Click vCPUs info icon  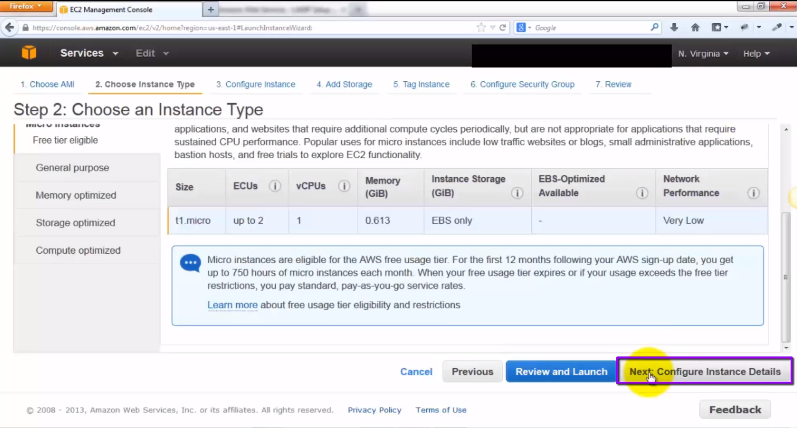click(344, 186)
